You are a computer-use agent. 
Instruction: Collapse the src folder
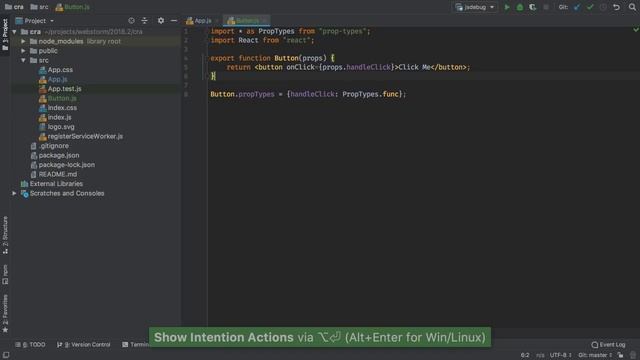(23, 60)
